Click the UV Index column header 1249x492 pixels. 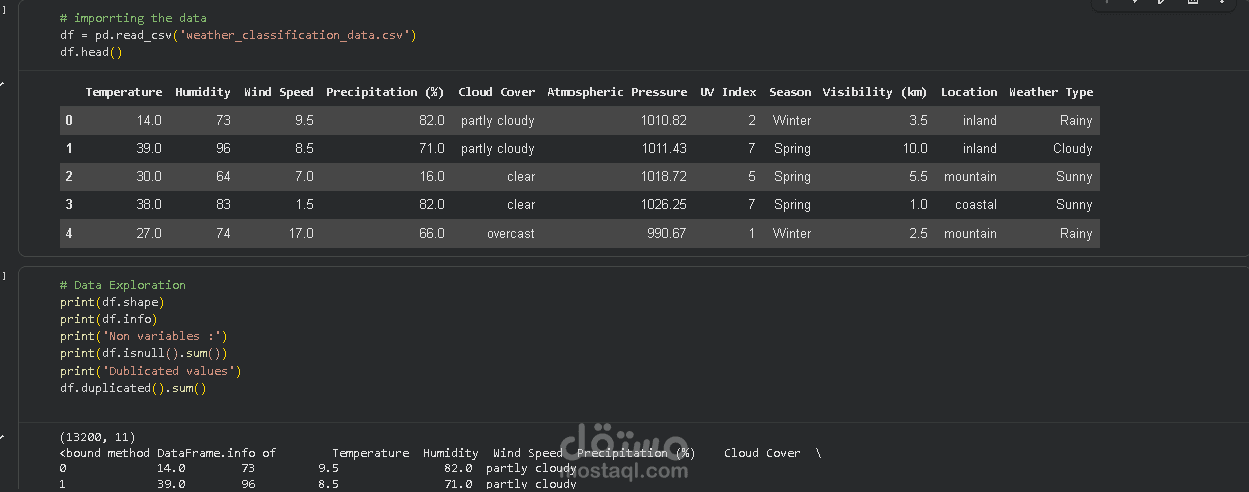(728, 92)
